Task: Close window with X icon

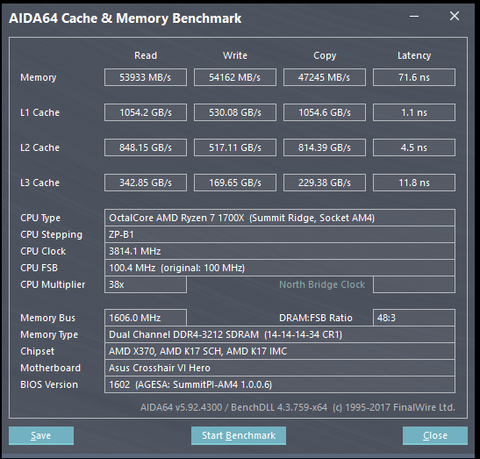Action: coord(454,16)
